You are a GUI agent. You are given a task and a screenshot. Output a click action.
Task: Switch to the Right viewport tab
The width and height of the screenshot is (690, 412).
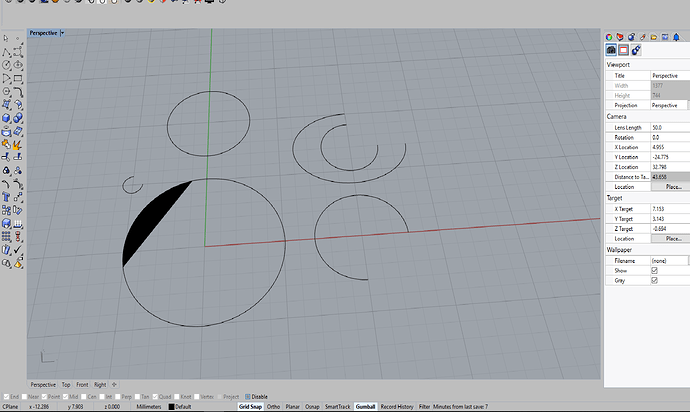100,385
